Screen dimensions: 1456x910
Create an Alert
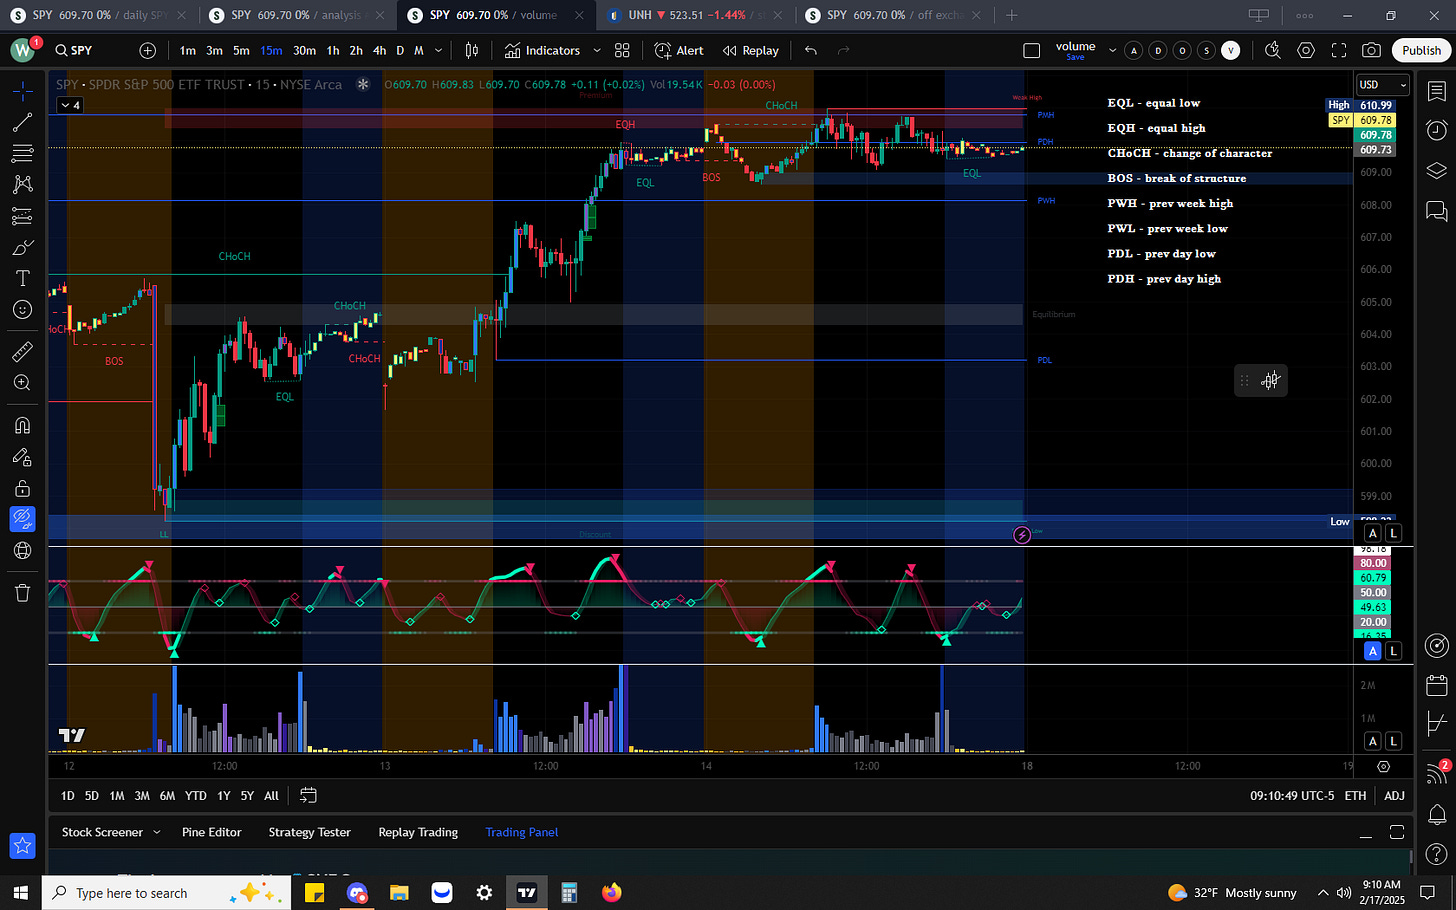click(x=679, y=50)
